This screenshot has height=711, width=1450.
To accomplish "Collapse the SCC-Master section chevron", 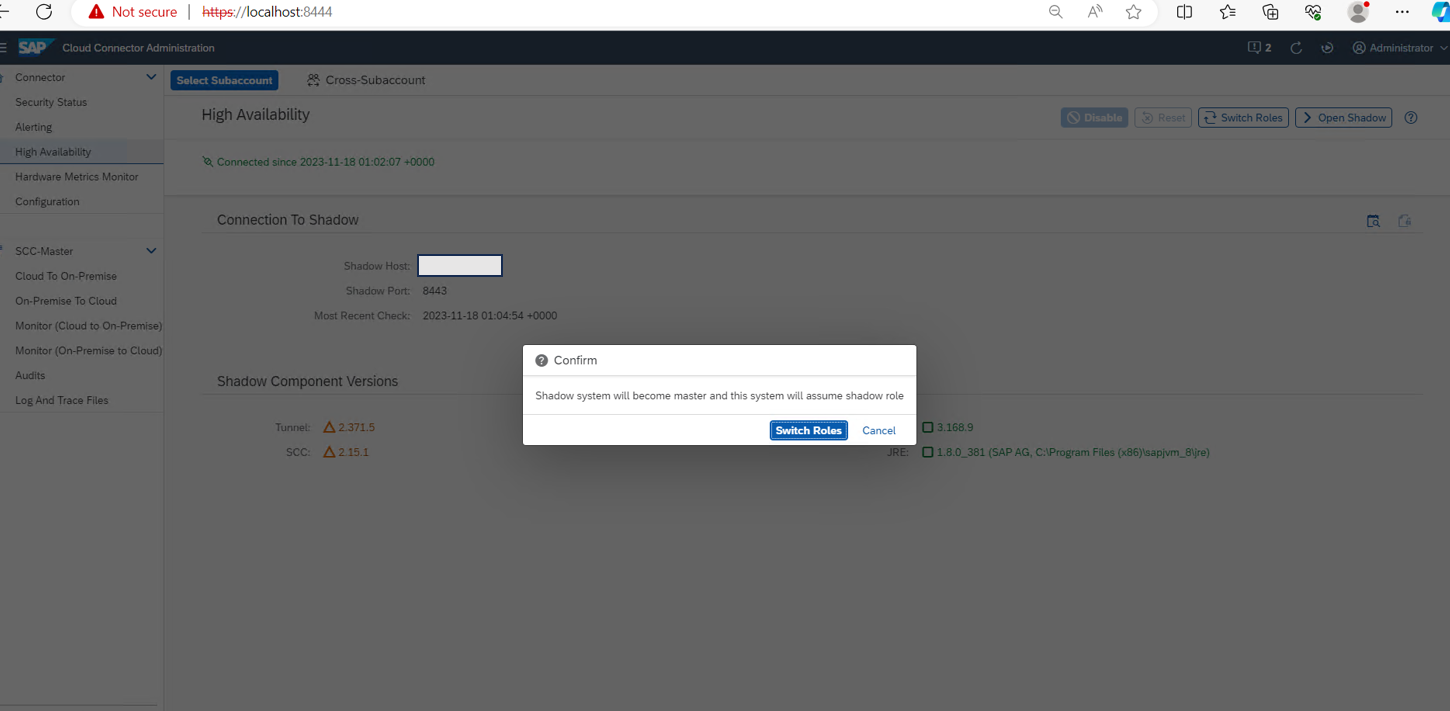I will [151, 251].
